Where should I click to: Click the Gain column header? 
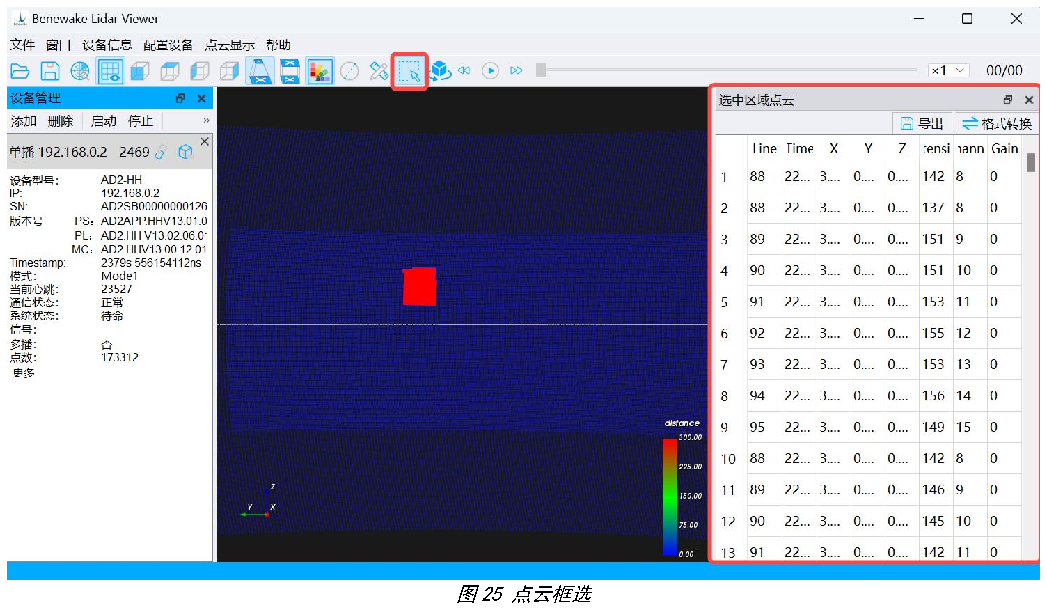[1004, 148]
